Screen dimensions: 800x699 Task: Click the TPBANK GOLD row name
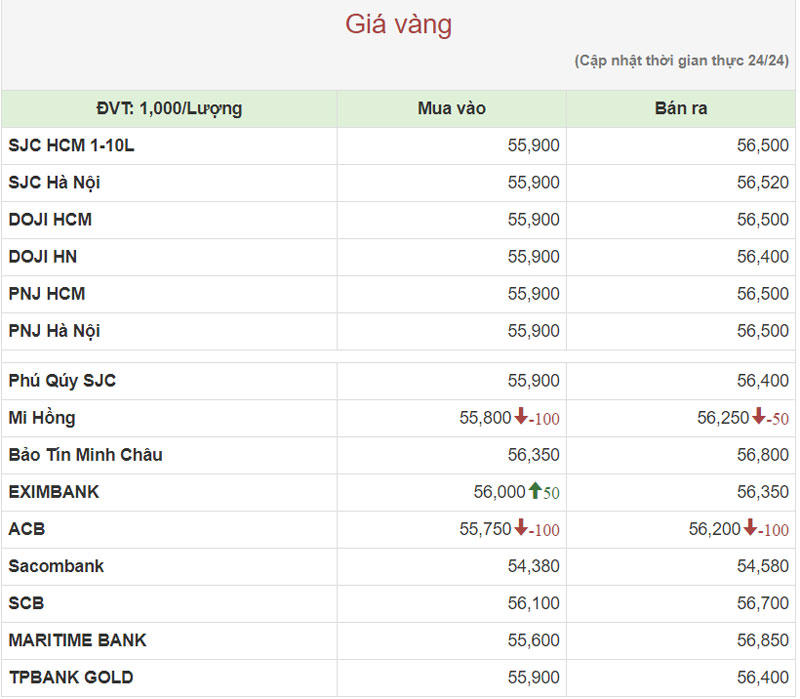pos(71,677)
